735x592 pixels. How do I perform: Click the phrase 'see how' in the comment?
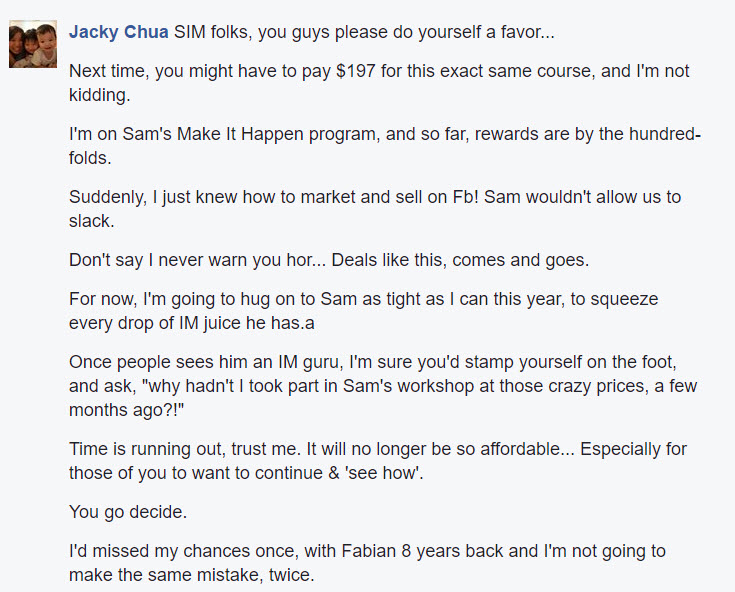pyautogui.click(x=384, y=473)
